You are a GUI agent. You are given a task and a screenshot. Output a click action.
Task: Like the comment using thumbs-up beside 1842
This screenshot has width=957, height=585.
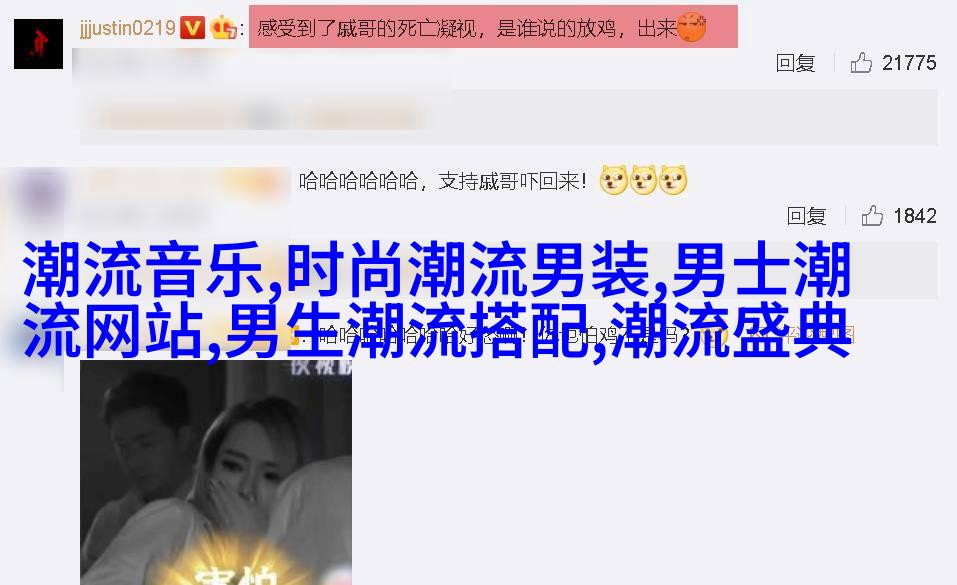pos(872,216)
